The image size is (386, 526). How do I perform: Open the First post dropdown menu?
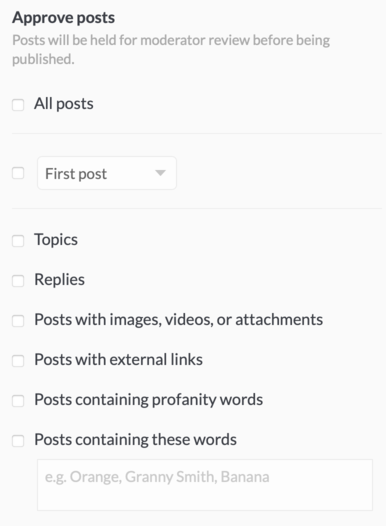[107, 173]
